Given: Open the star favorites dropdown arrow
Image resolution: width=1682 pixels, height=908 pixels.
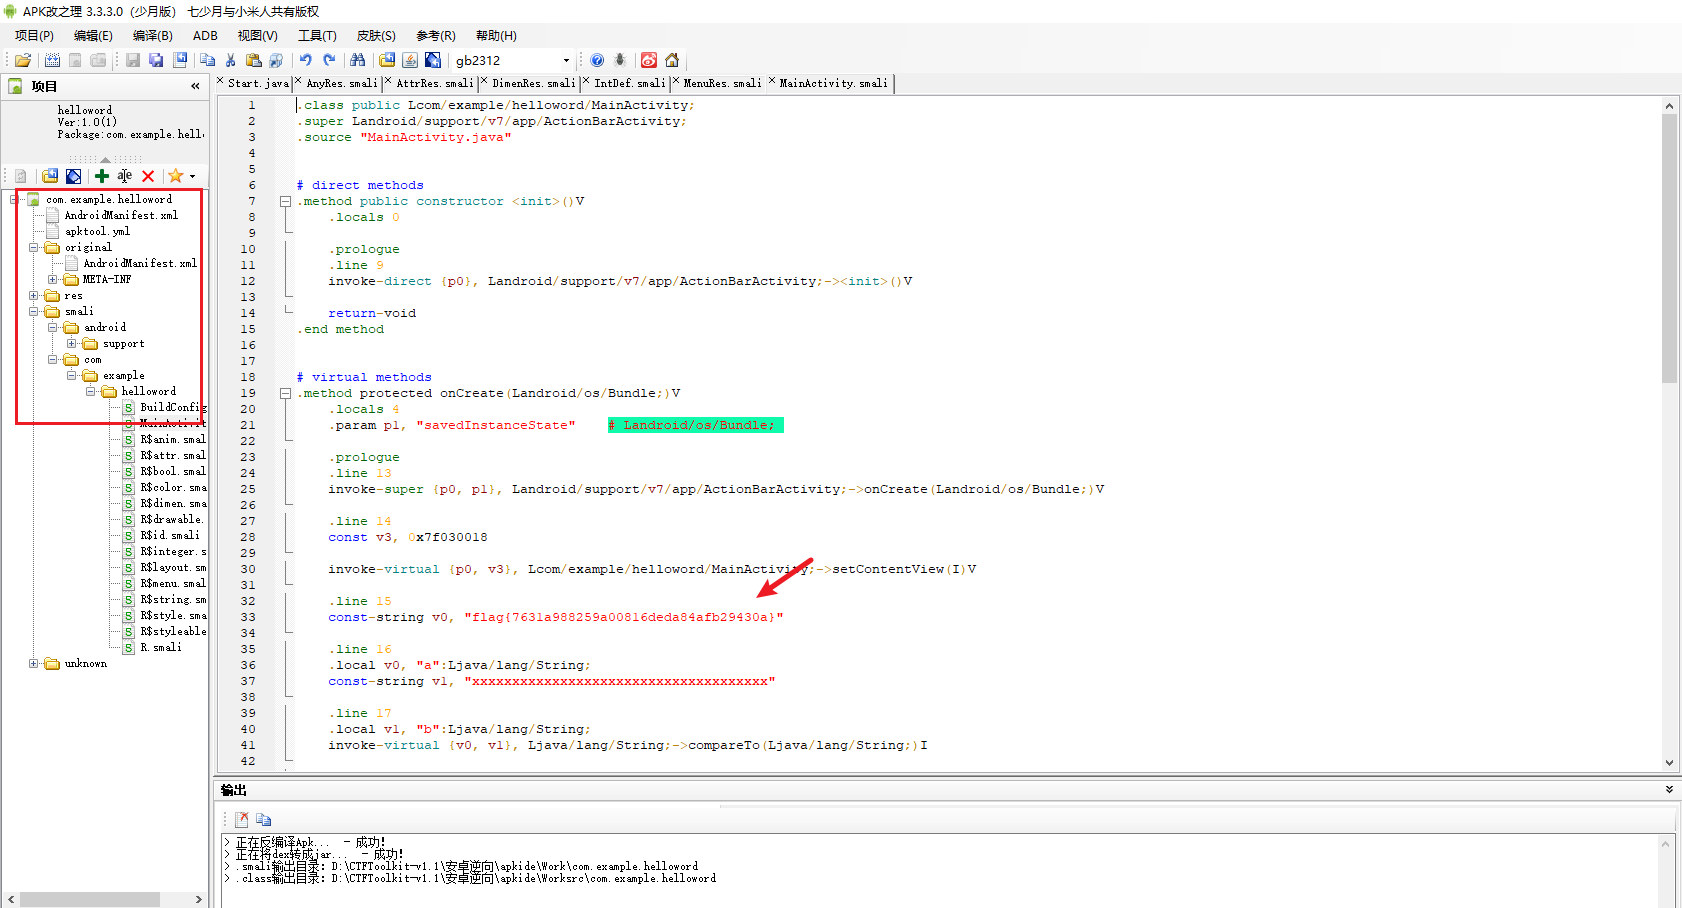Looking at the screenshot, I should [x=192, y=176].
